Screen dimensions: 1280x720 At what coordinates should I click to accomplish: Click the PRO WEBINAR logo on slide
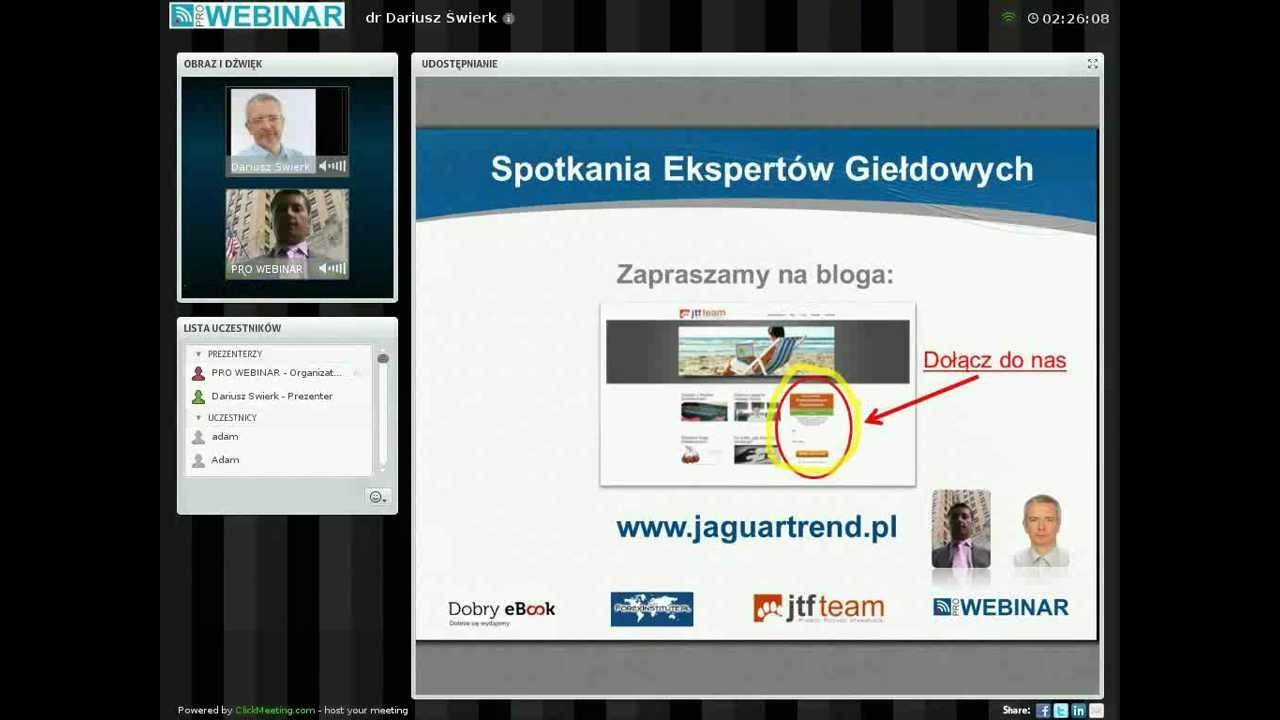tap(1001, 607)
